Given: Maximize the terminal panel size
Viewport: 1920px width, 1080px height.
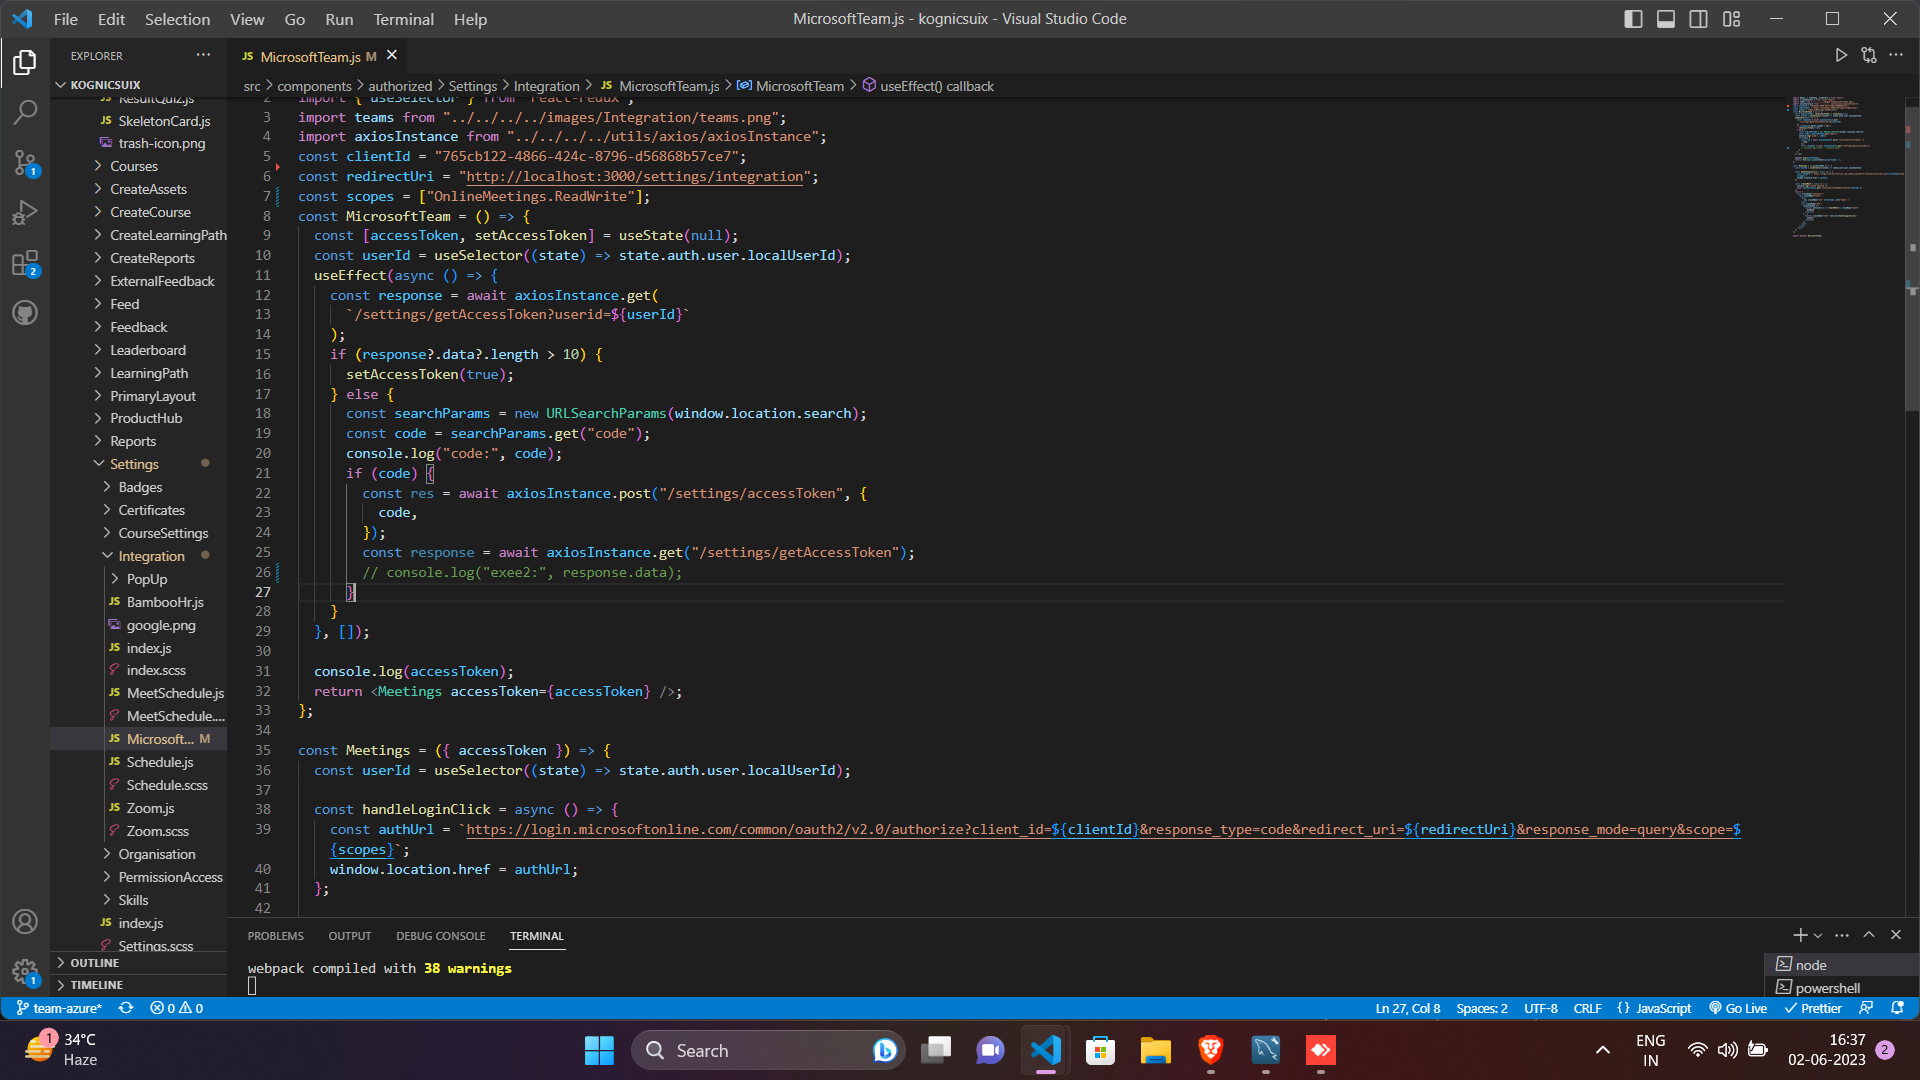Looking at the screenshot, I should [x=1869, y=935].
